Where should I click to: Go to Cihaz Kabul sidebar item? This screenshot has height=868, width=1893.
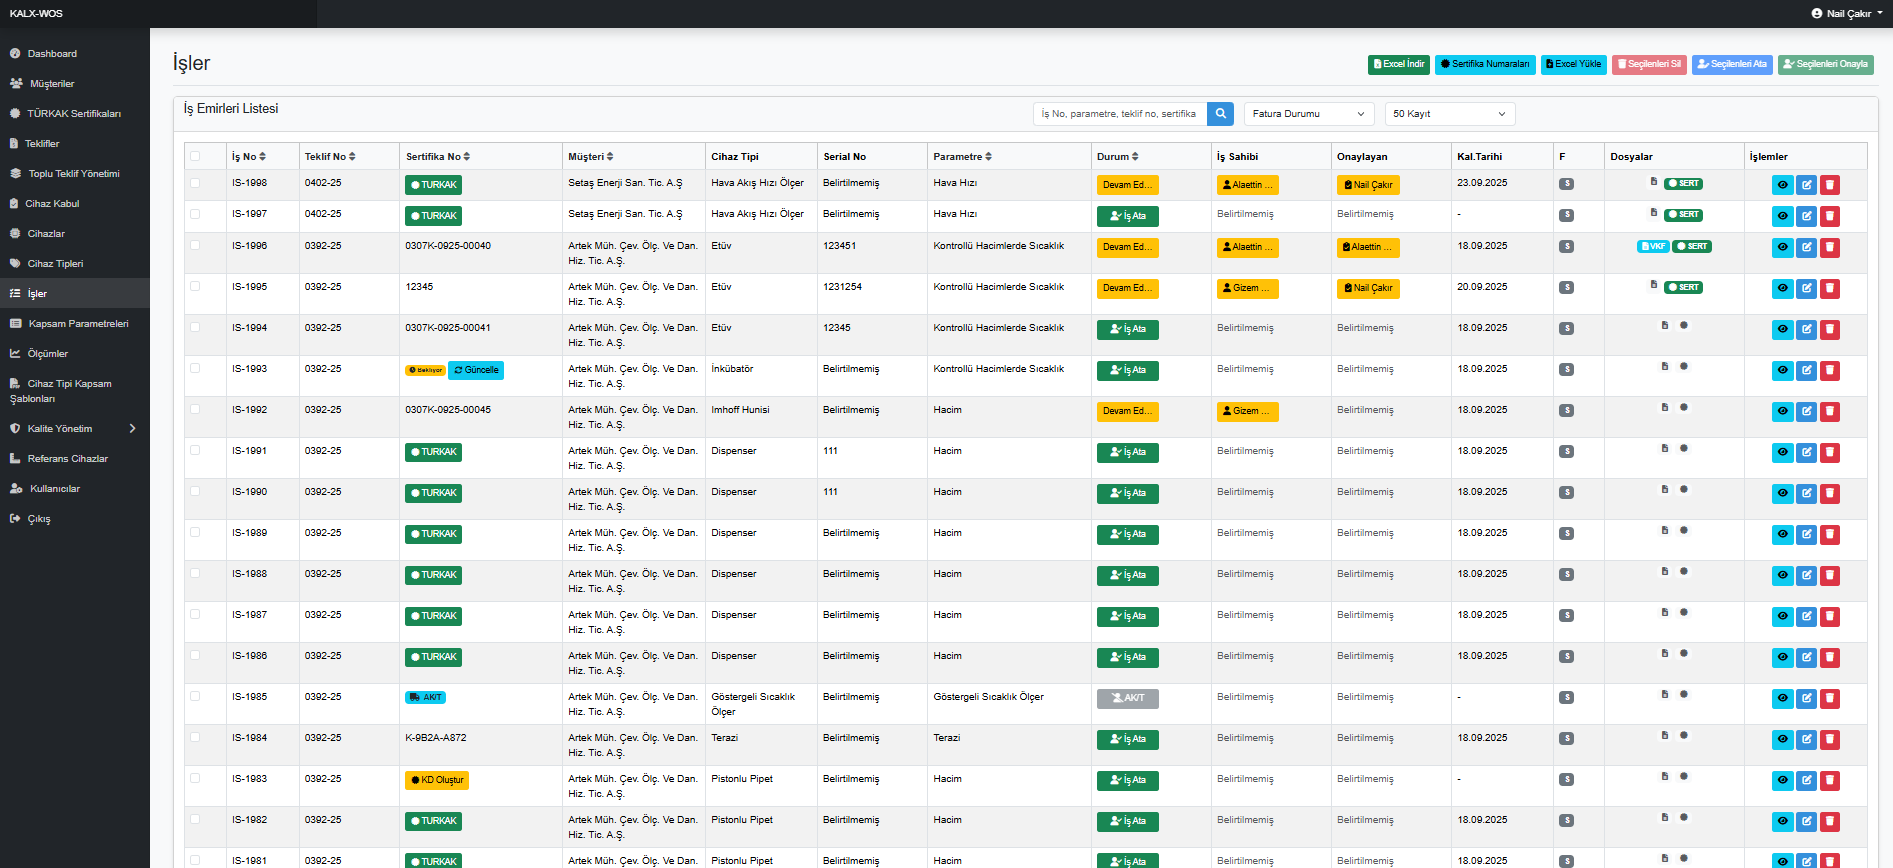tap(74, 204)
